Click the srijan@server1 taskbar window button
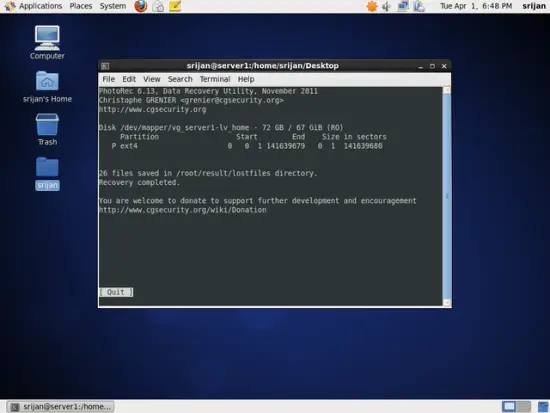This screenshot has height=413, width=550. pyautogui.click(x=60, y=407)
